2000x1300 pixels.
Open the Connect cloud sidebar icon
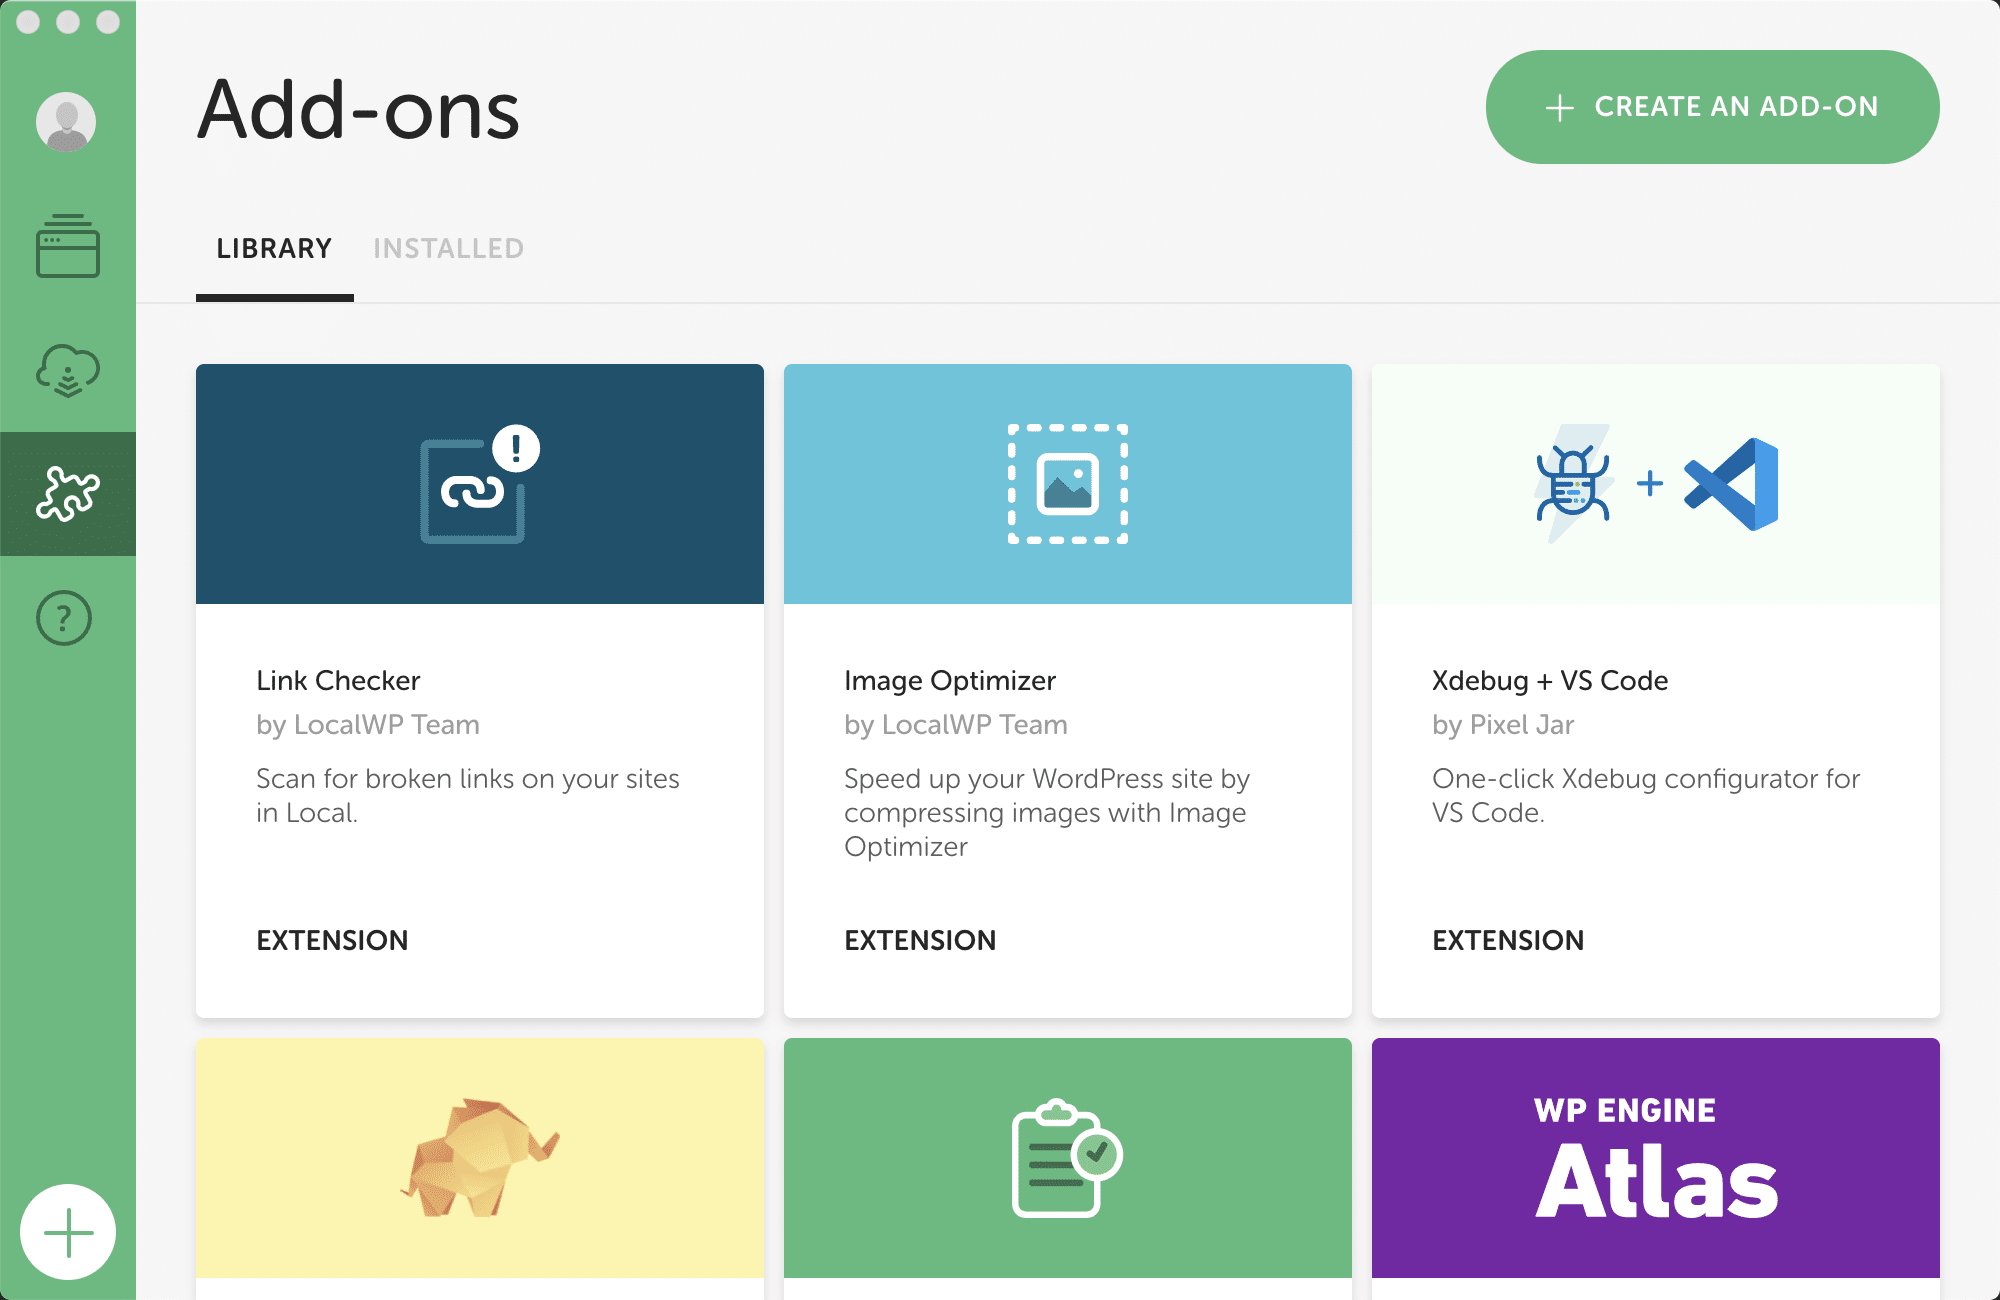[x=67, y=370]
